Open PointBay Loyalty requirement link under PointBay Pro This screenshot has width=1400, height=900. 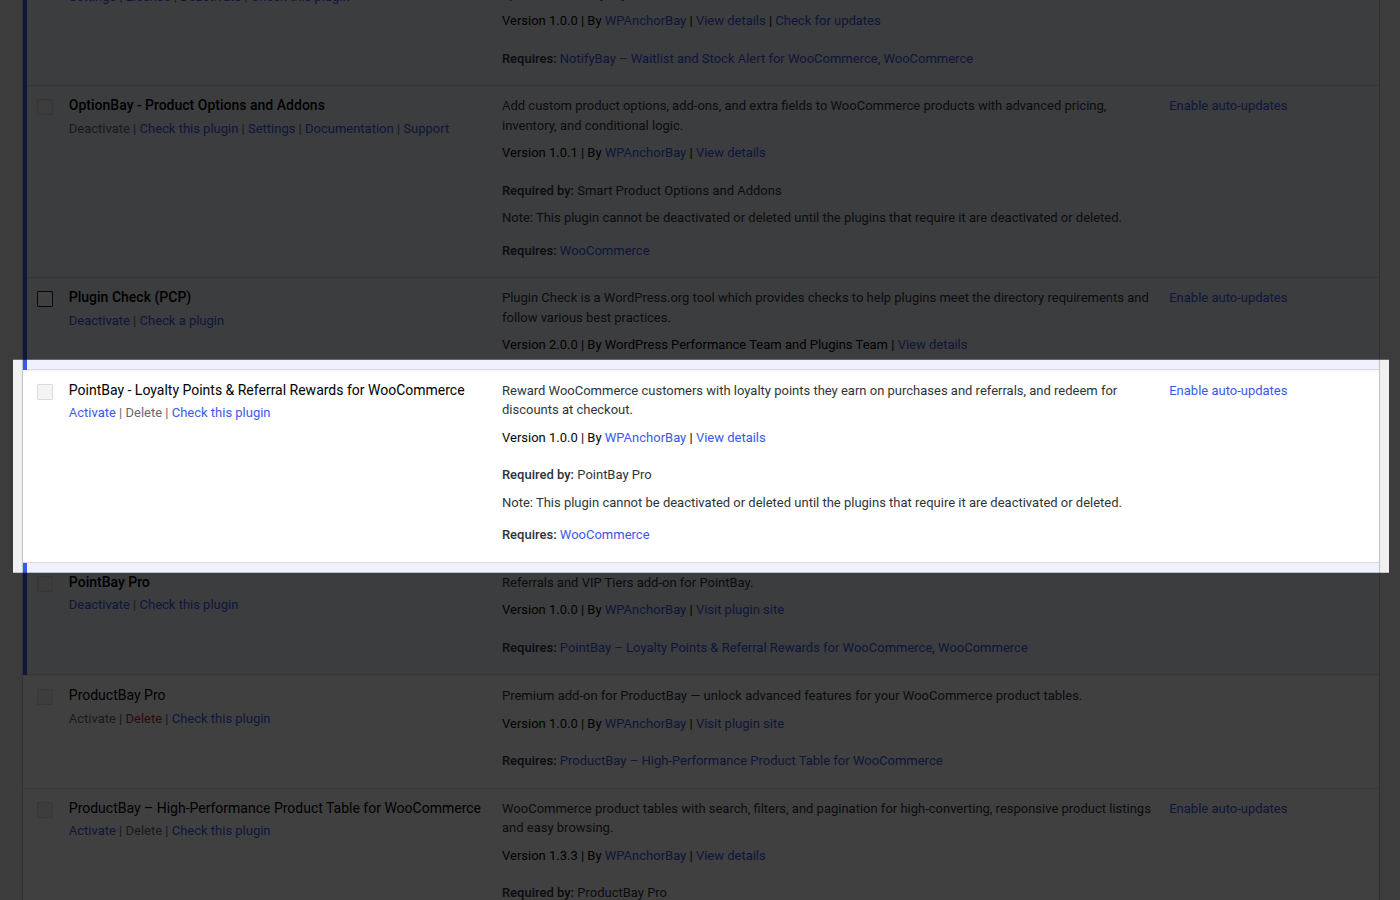pyautogui.click(x=746, y=648)
